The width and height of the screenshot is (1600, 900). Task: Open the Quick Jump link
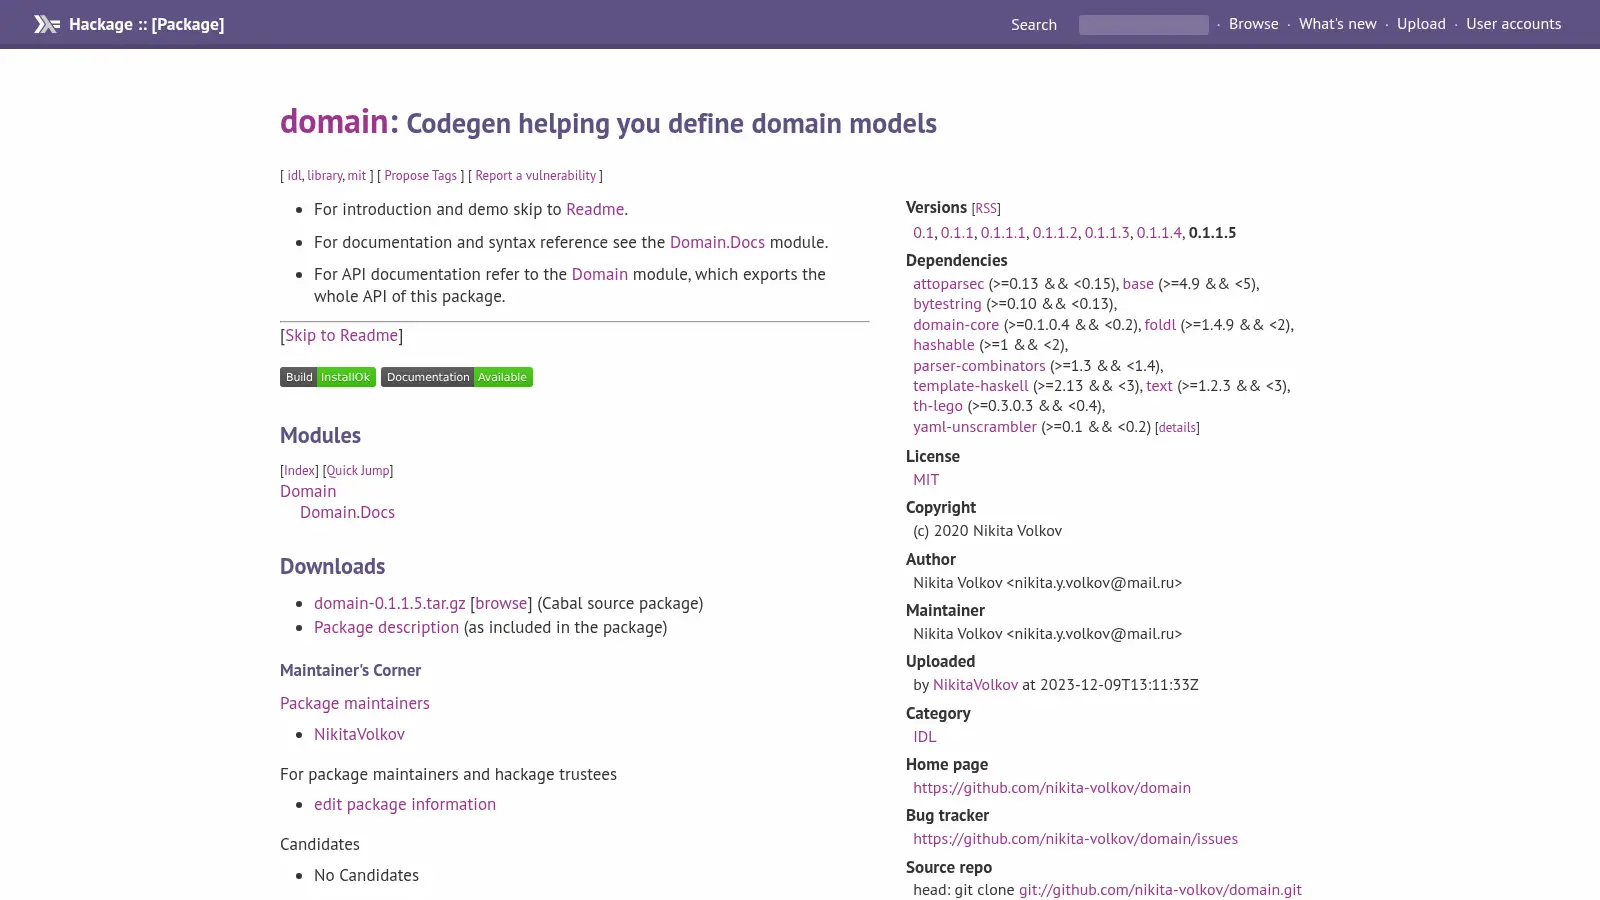[x=358, y=471]
